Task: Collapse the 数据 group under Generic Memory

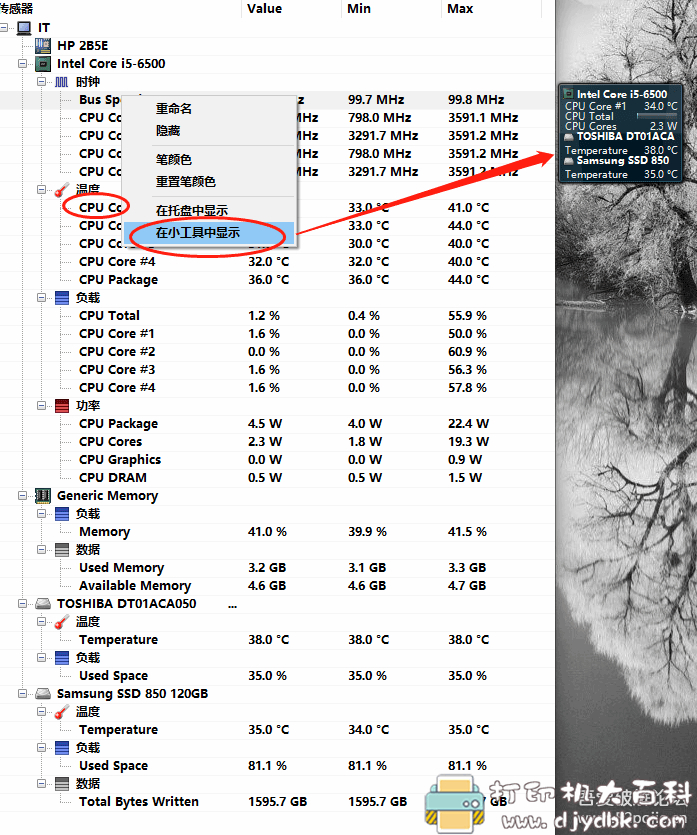Action: tap(42, 550)
